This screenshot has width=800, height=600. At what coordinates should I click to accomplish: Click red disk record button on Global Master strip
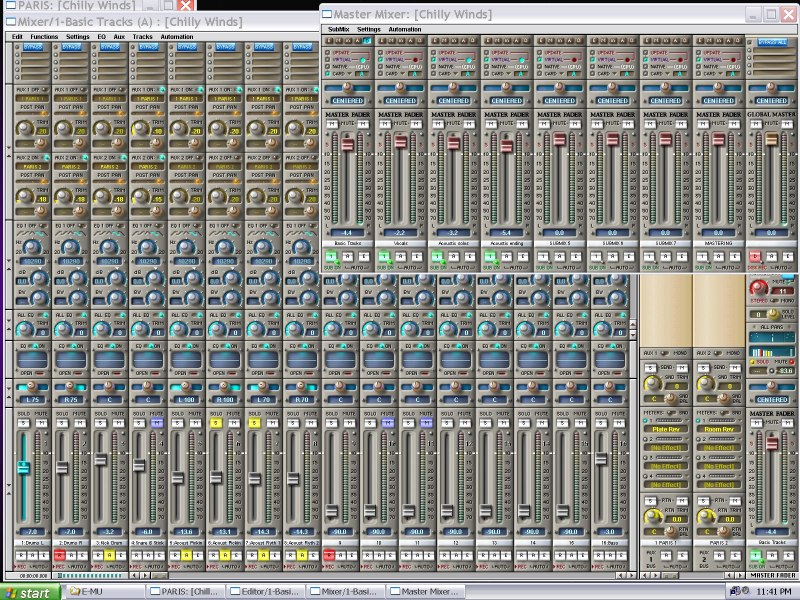756,256
